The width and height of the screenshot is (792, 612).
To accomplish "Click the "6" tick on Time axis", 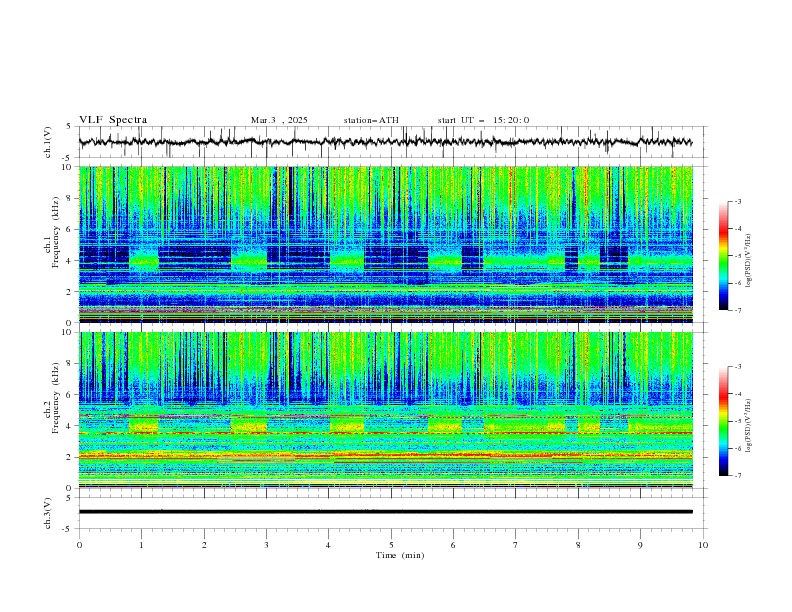I will [x=454, y=545].
